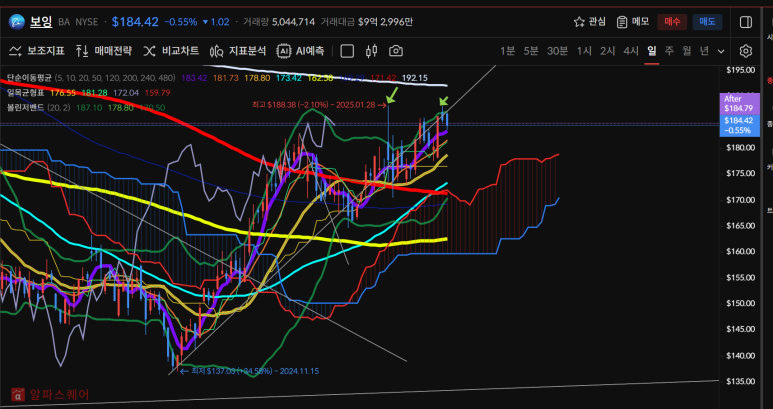773x409 pixels.
Task: Add stock to watchlist with 관심 star
Action: click(x=590, y=22)
